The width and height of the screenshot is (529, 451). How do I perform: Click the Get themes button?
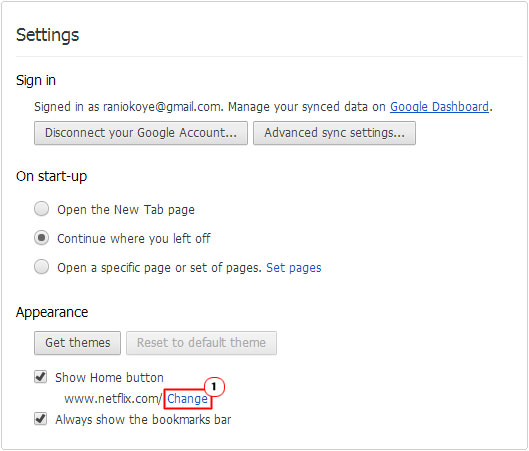77,343
